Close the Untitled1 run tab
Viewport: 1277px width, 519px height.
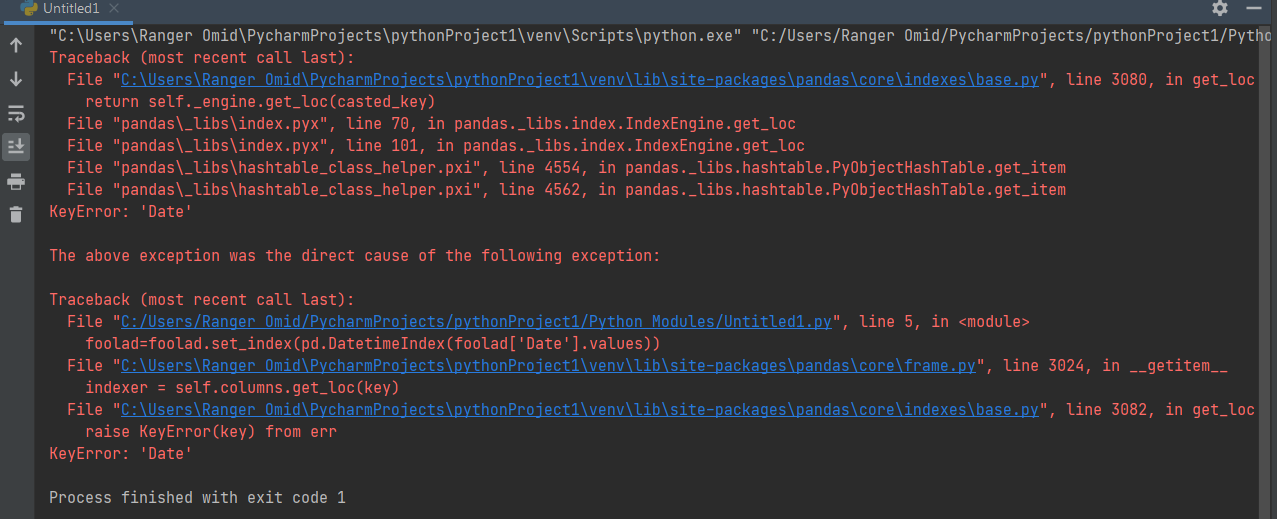coord(114,9)
